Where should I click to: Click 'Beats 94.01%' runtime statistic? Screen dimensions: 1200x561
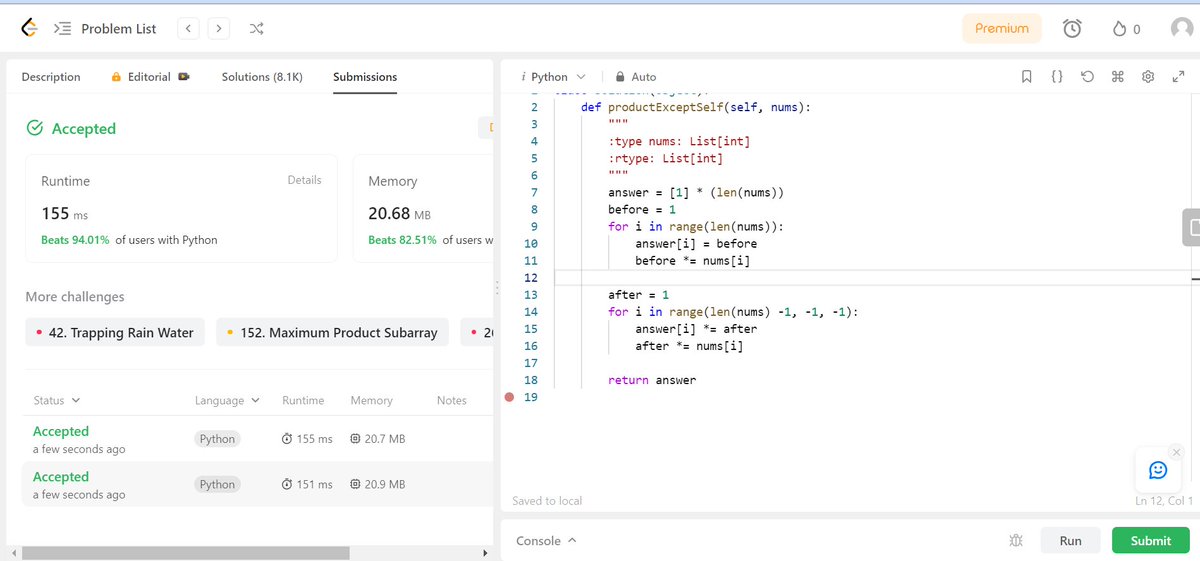pyautogui.click(x=76, y=240)
